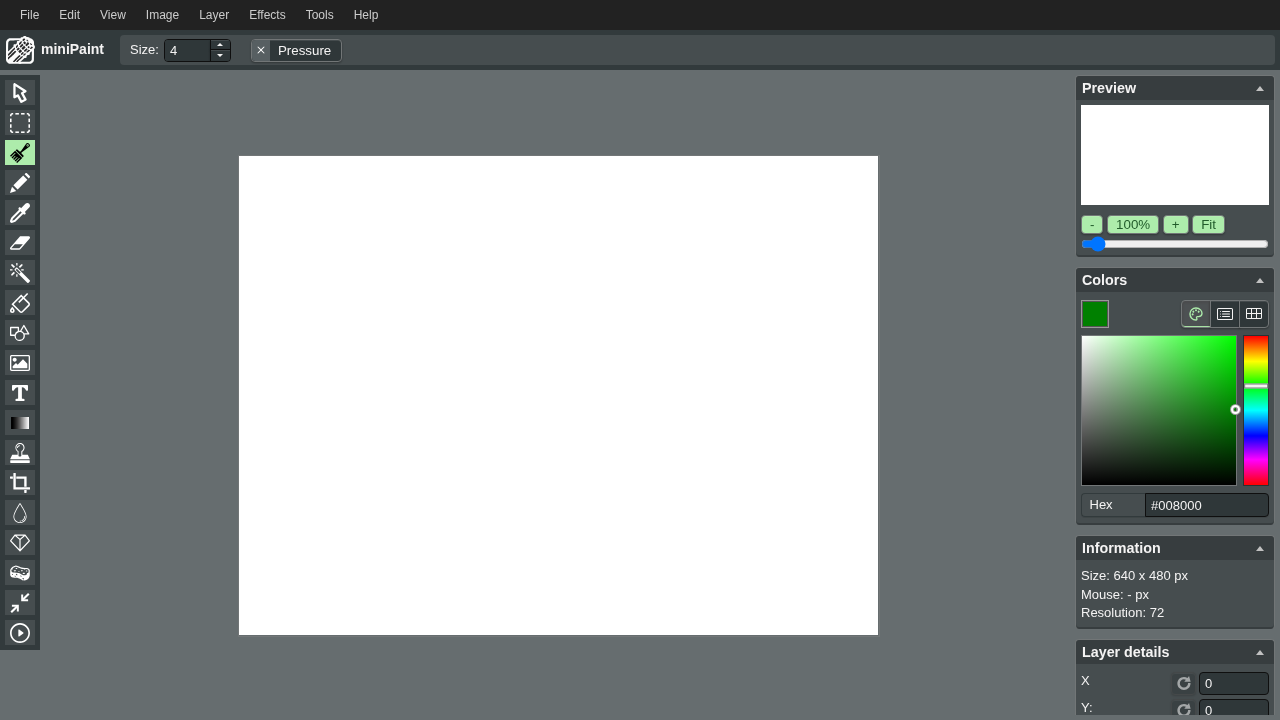Choose the Clone stamp tool
1280x720 pixels.
[x=20, y=453]
